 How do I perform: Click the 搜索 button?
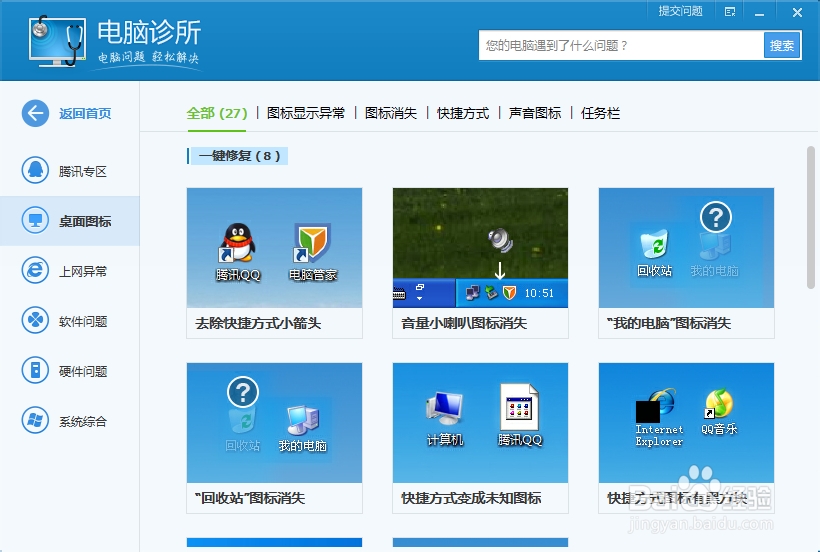pos(782,45)
